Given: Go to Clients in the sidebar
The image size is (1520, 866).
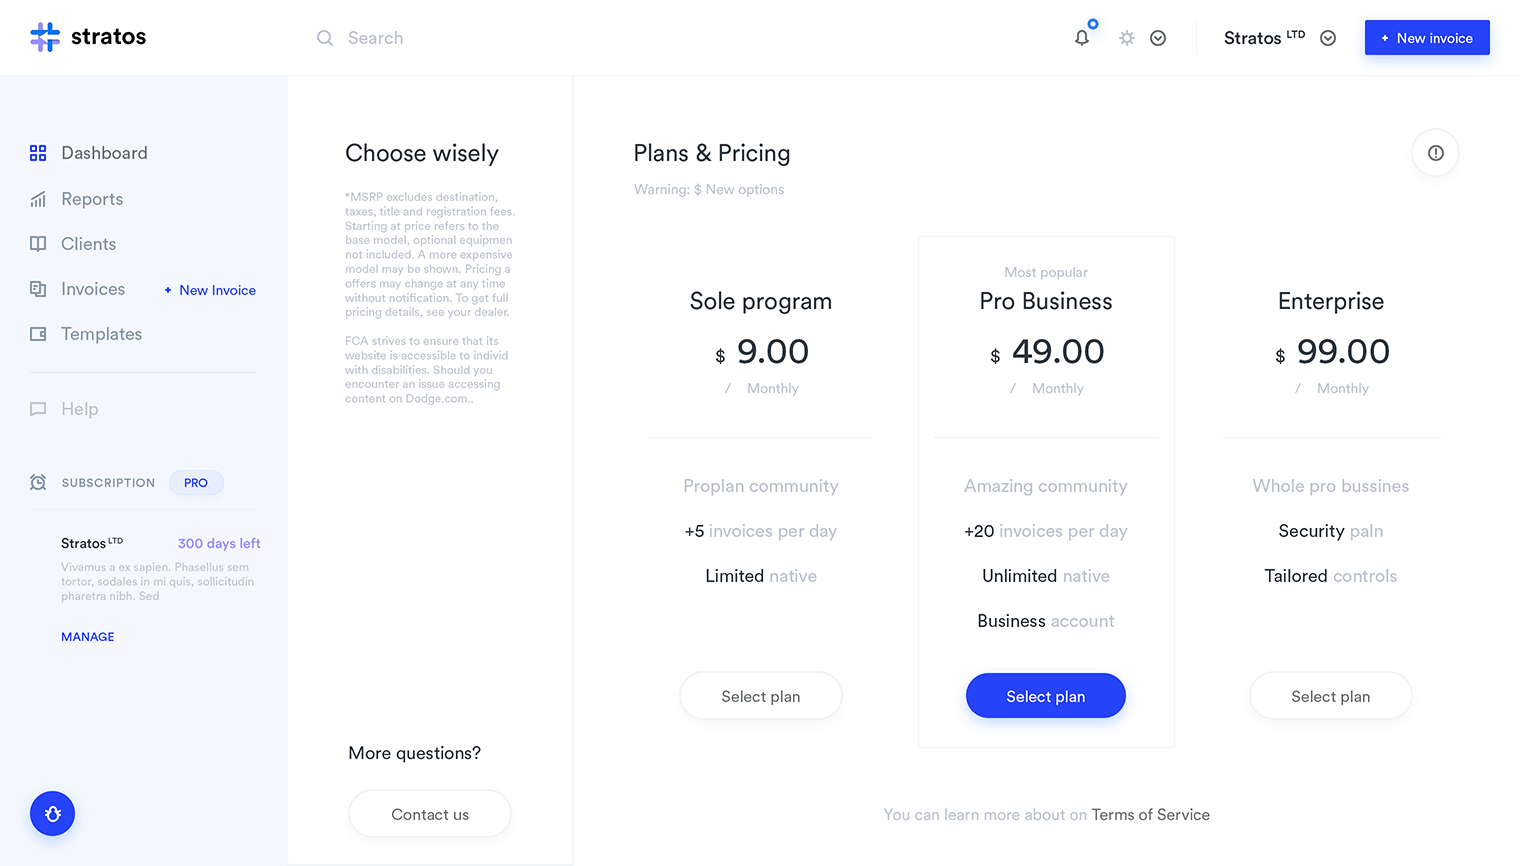Looking at the screenshot, I should click(x=88, y=244).
